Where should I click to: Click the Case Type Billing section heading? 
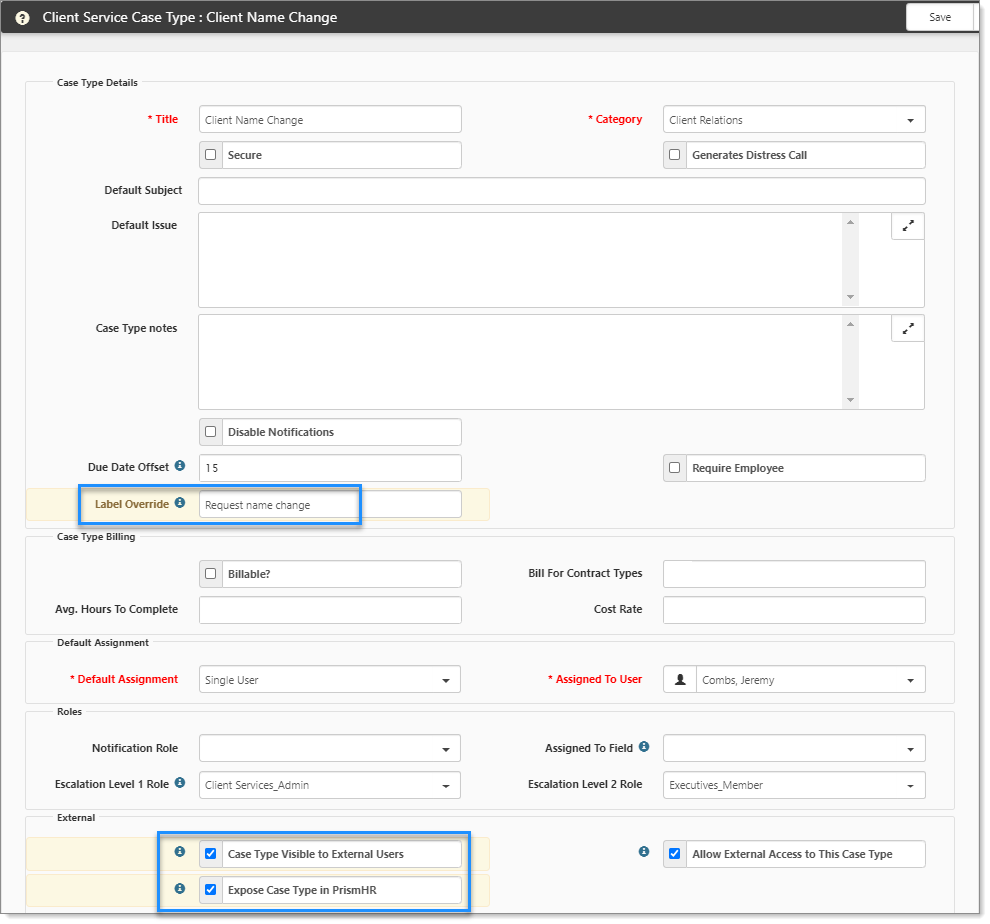point(96,537)
